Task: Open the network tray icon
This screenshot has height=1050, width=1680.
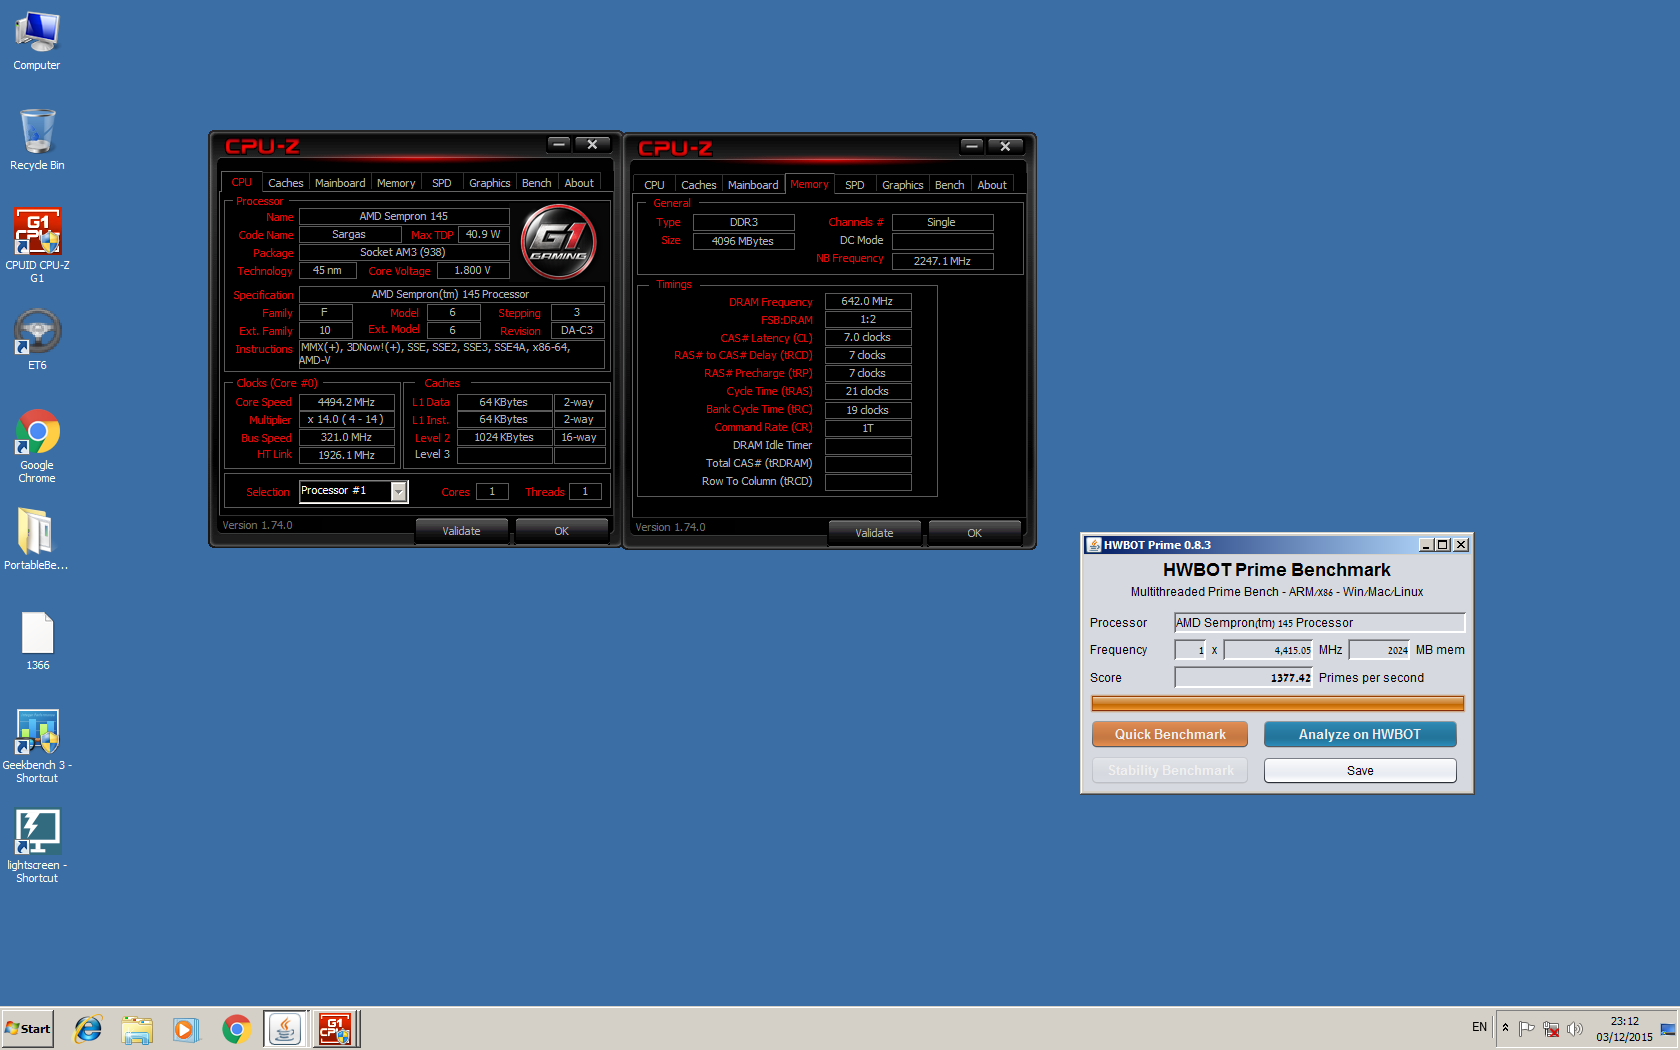Action: coord(1551,1028)
